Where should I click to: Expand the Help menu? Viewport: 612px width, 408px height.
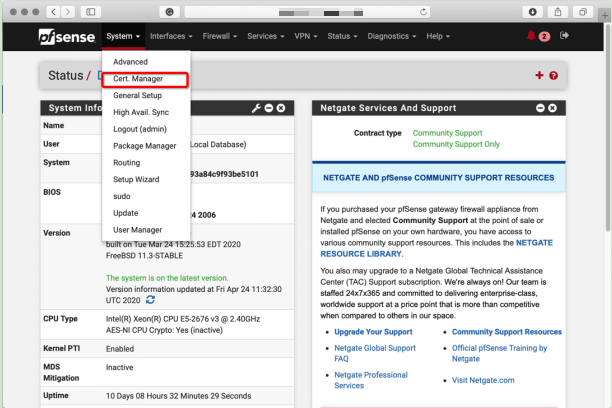438,36
